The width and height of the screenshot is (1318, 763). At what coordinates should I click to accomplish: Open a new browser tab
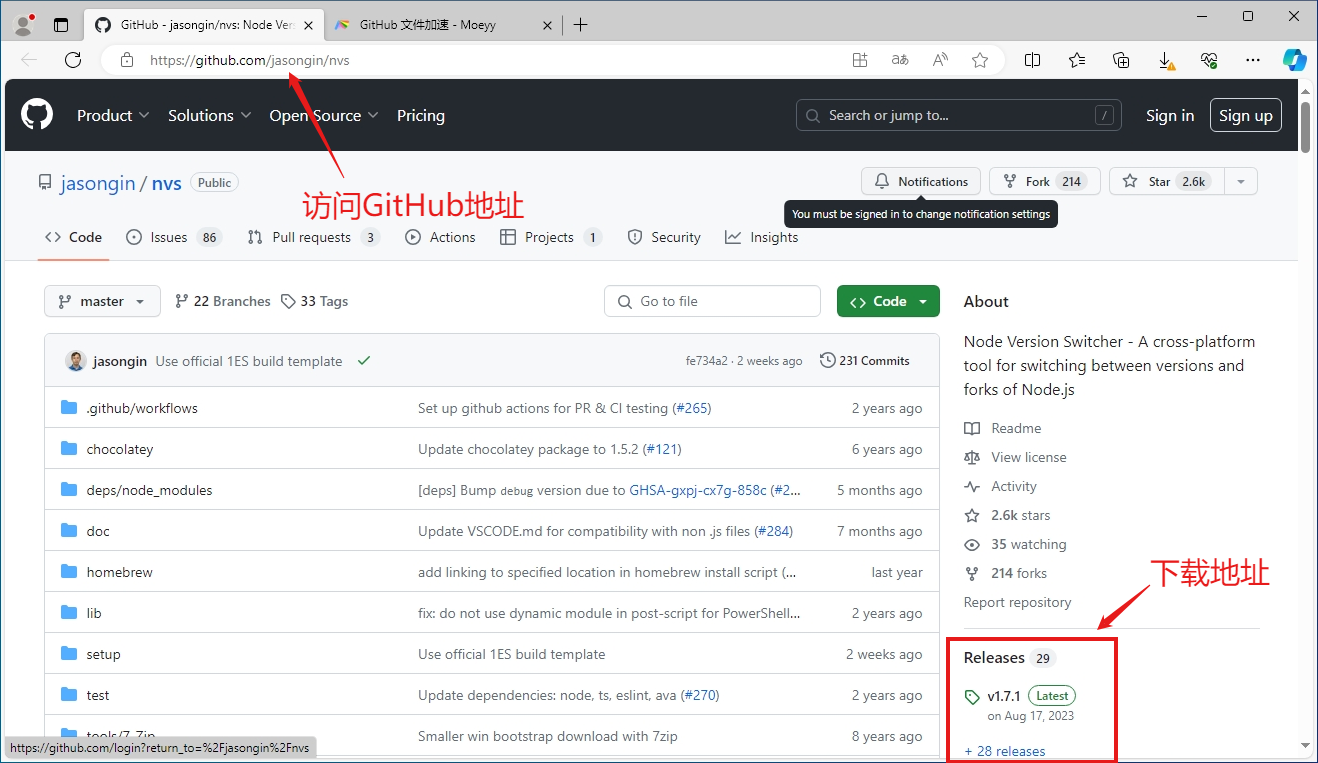coord(580,25)
